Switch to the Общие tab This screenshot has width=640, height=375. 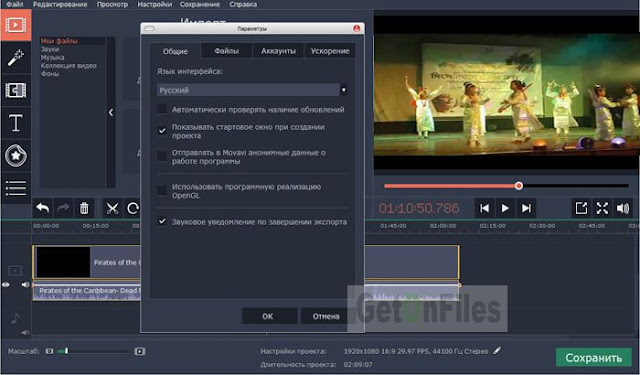click(x=175, y=51)
